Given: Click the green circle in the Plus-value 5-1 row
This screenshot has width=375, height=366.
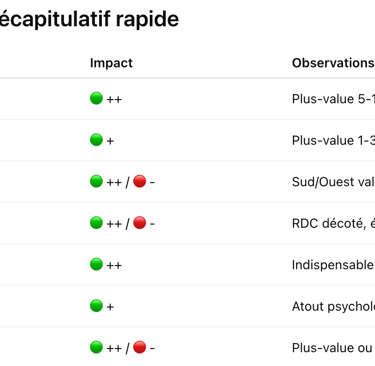Looking at the screenshot, I should coord(96,99).
